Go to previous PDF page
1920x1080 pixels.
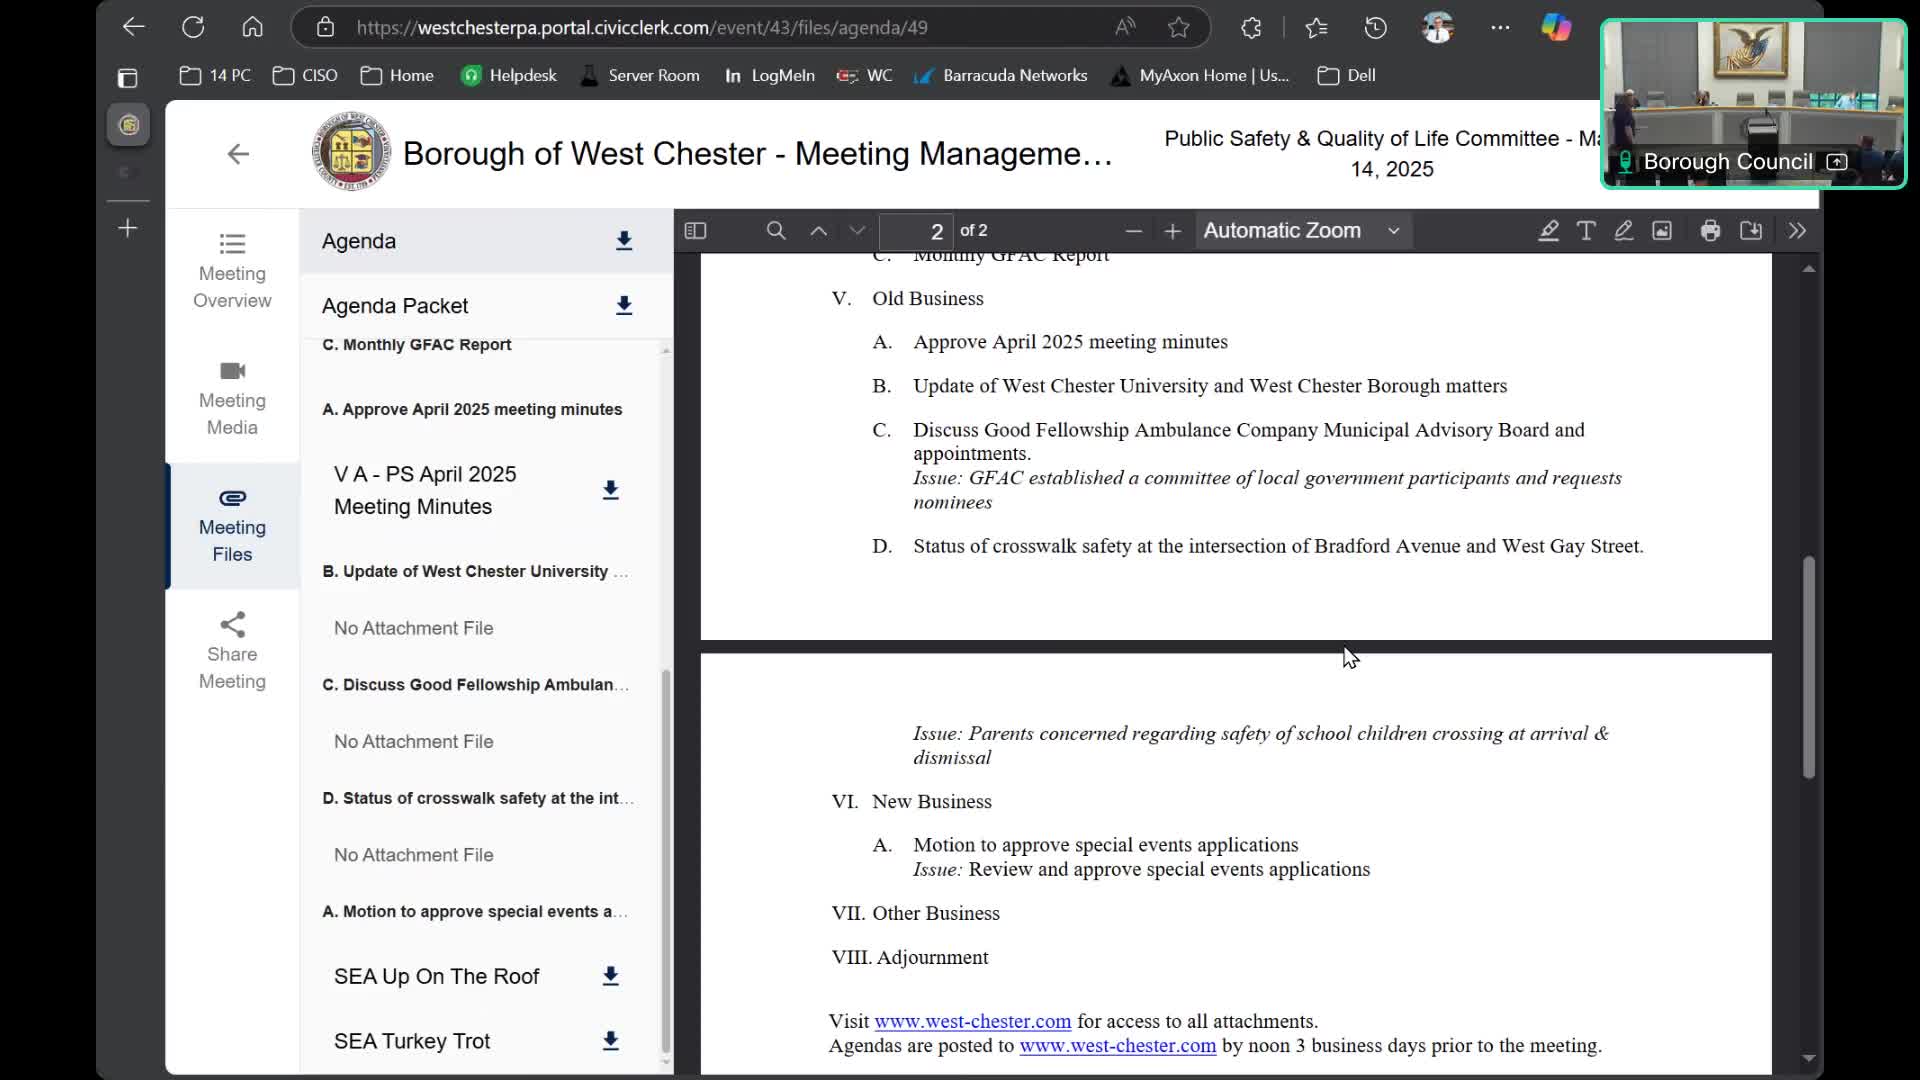point(818,231)
